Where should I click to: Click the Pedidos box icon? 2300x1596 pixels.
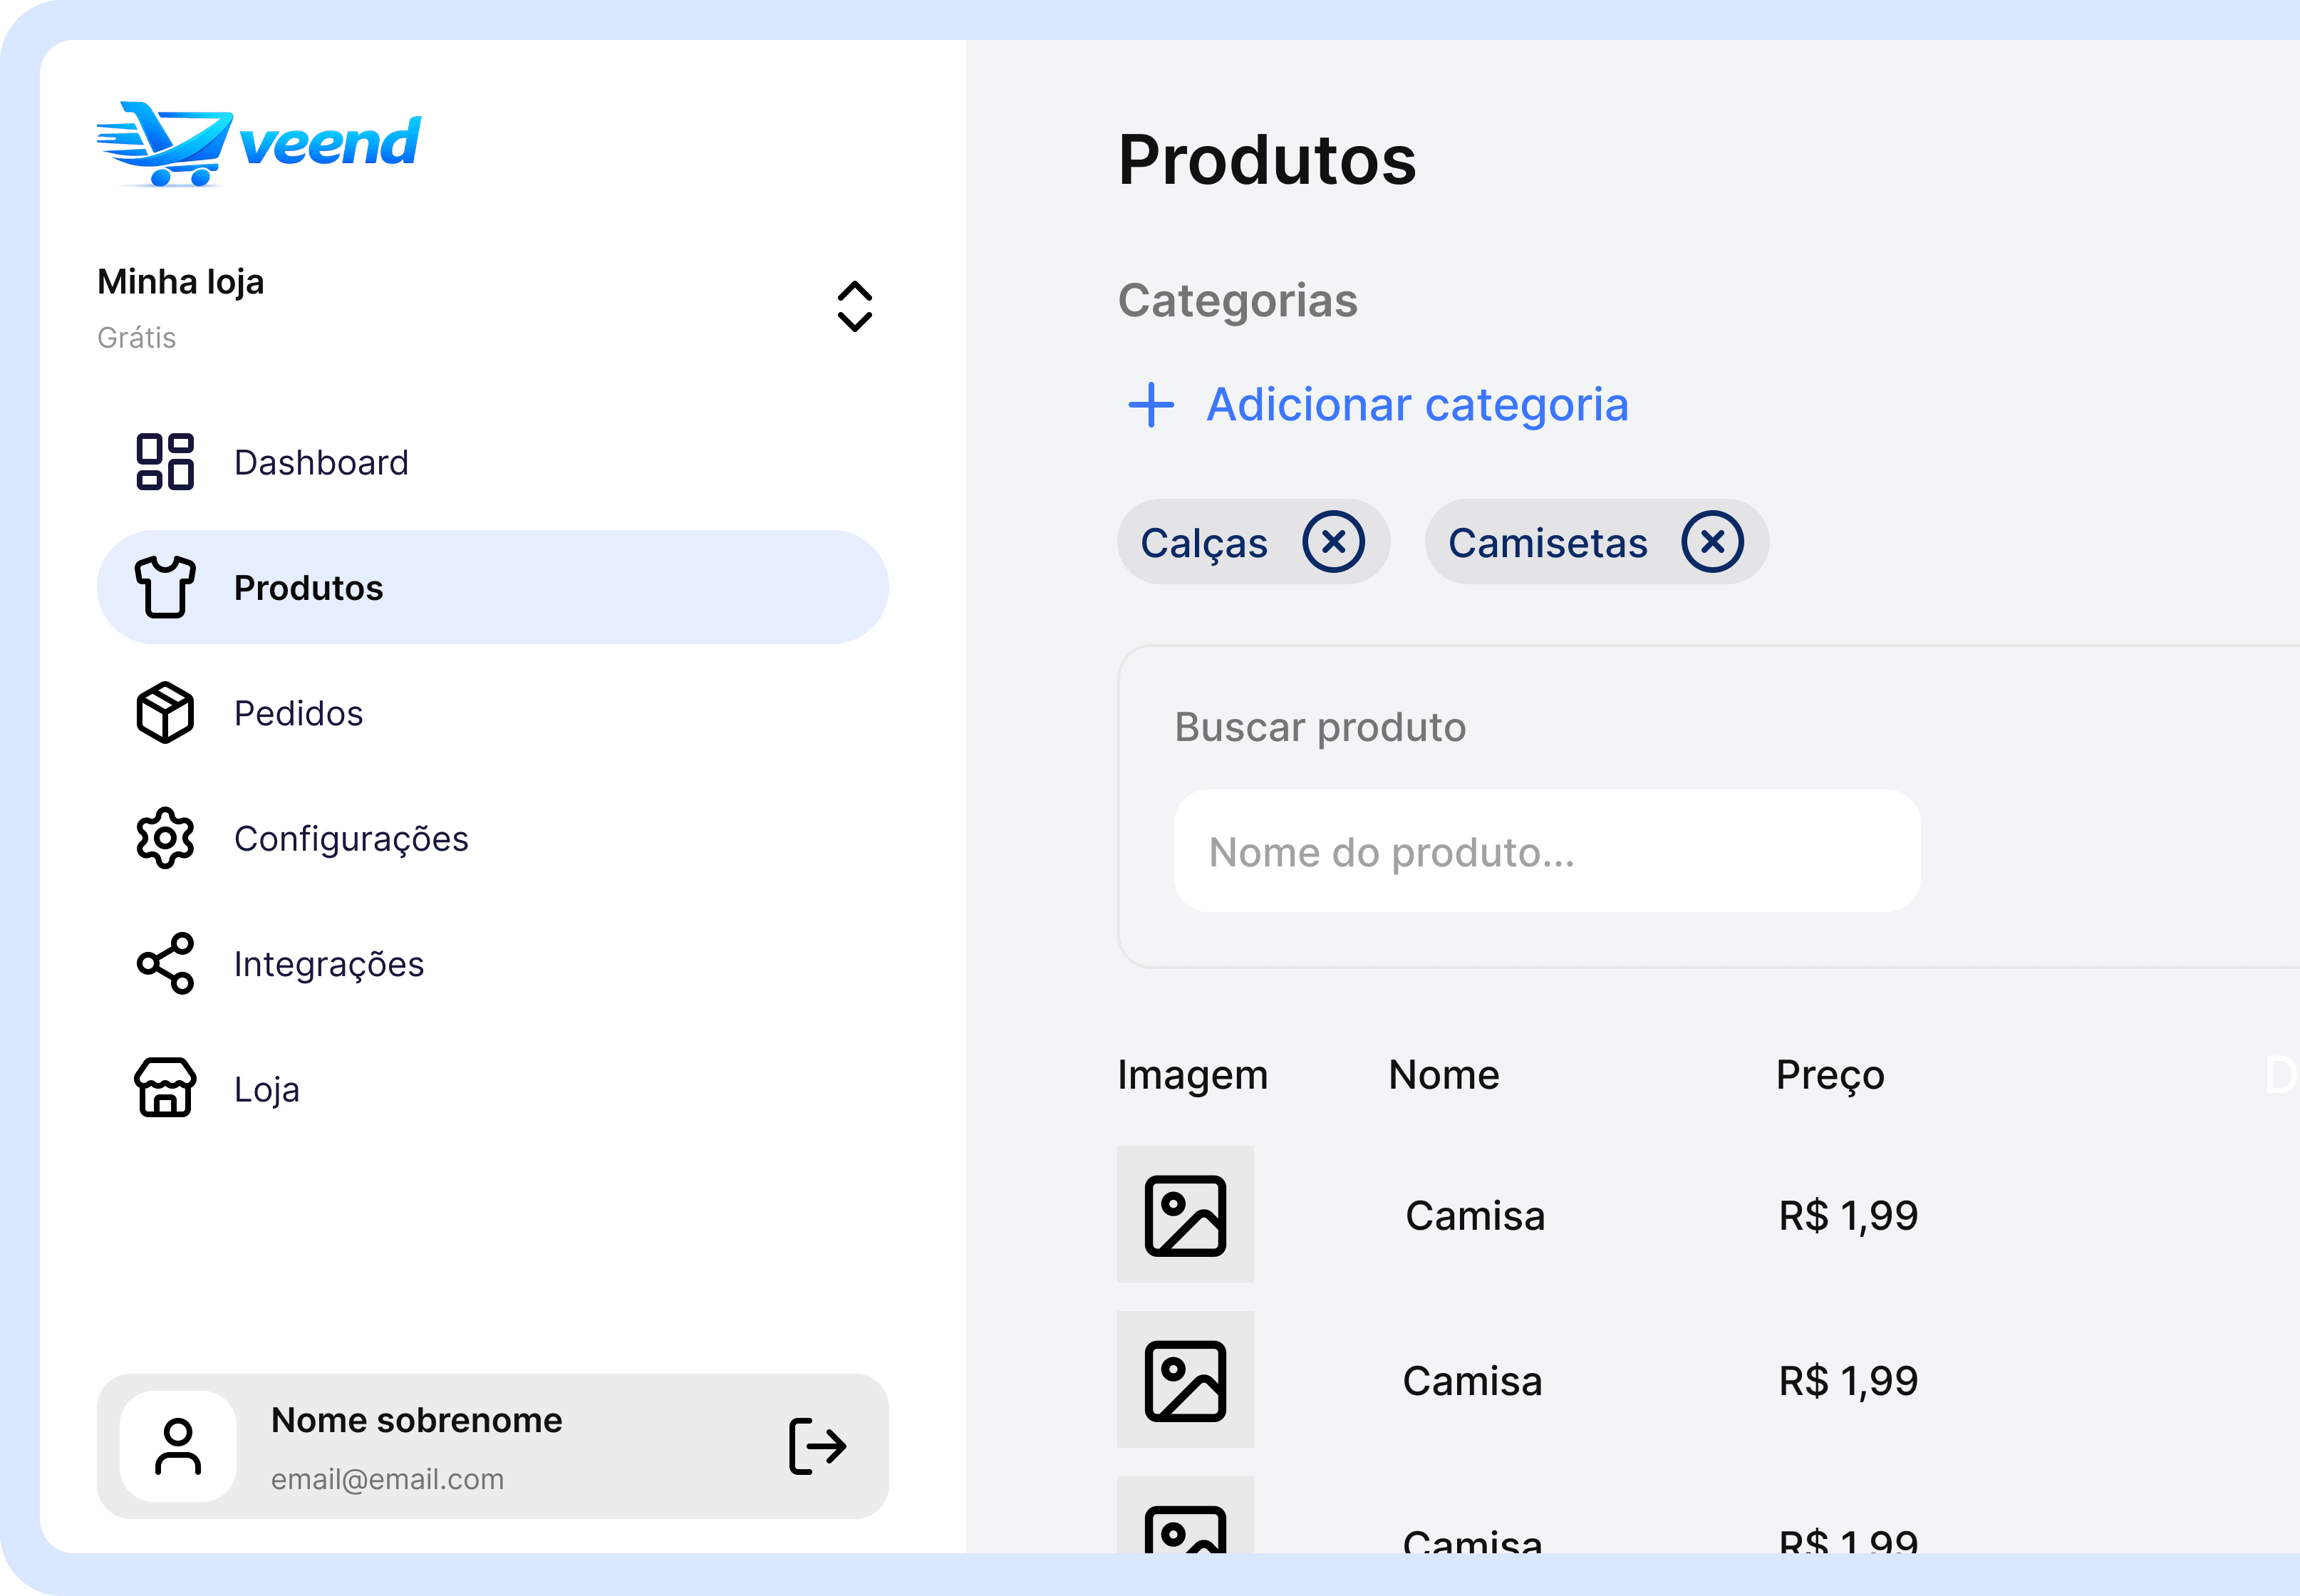(x=165, y=713)
